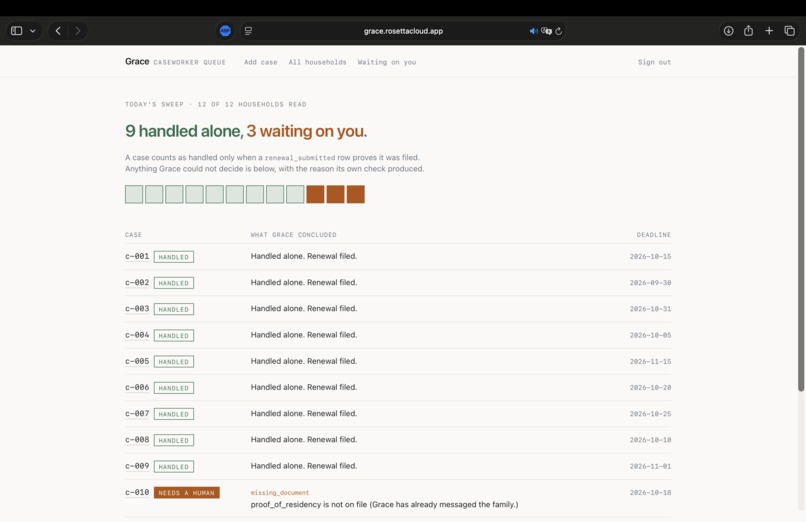Click the HANDLED badge for c-005

(x=174, y=362)
